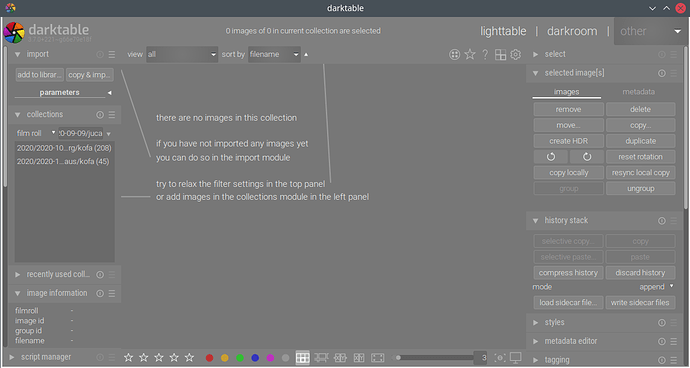Set four-star rating in bottom bar
The height and width of the screenshot is (368, 690).
pyautogui.click(x=174, y=357)
